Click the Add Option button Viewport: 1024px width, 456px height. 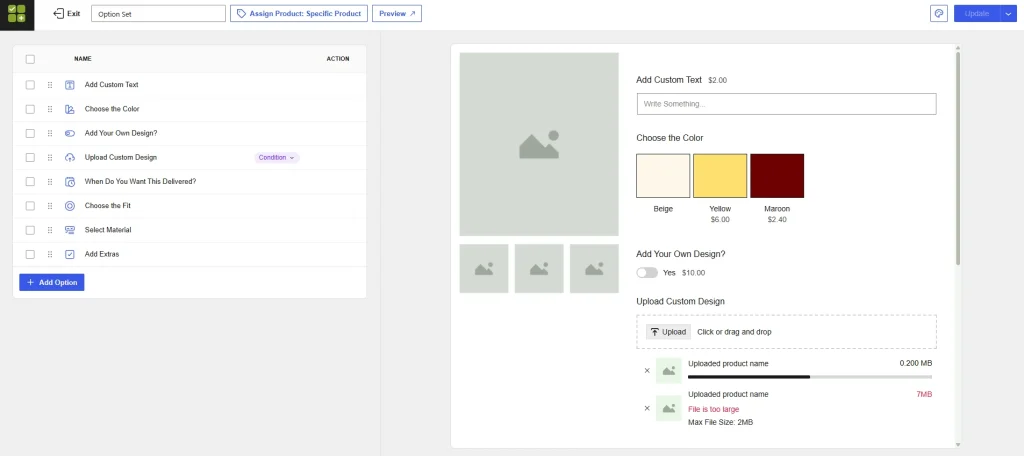tap(52, 282)
